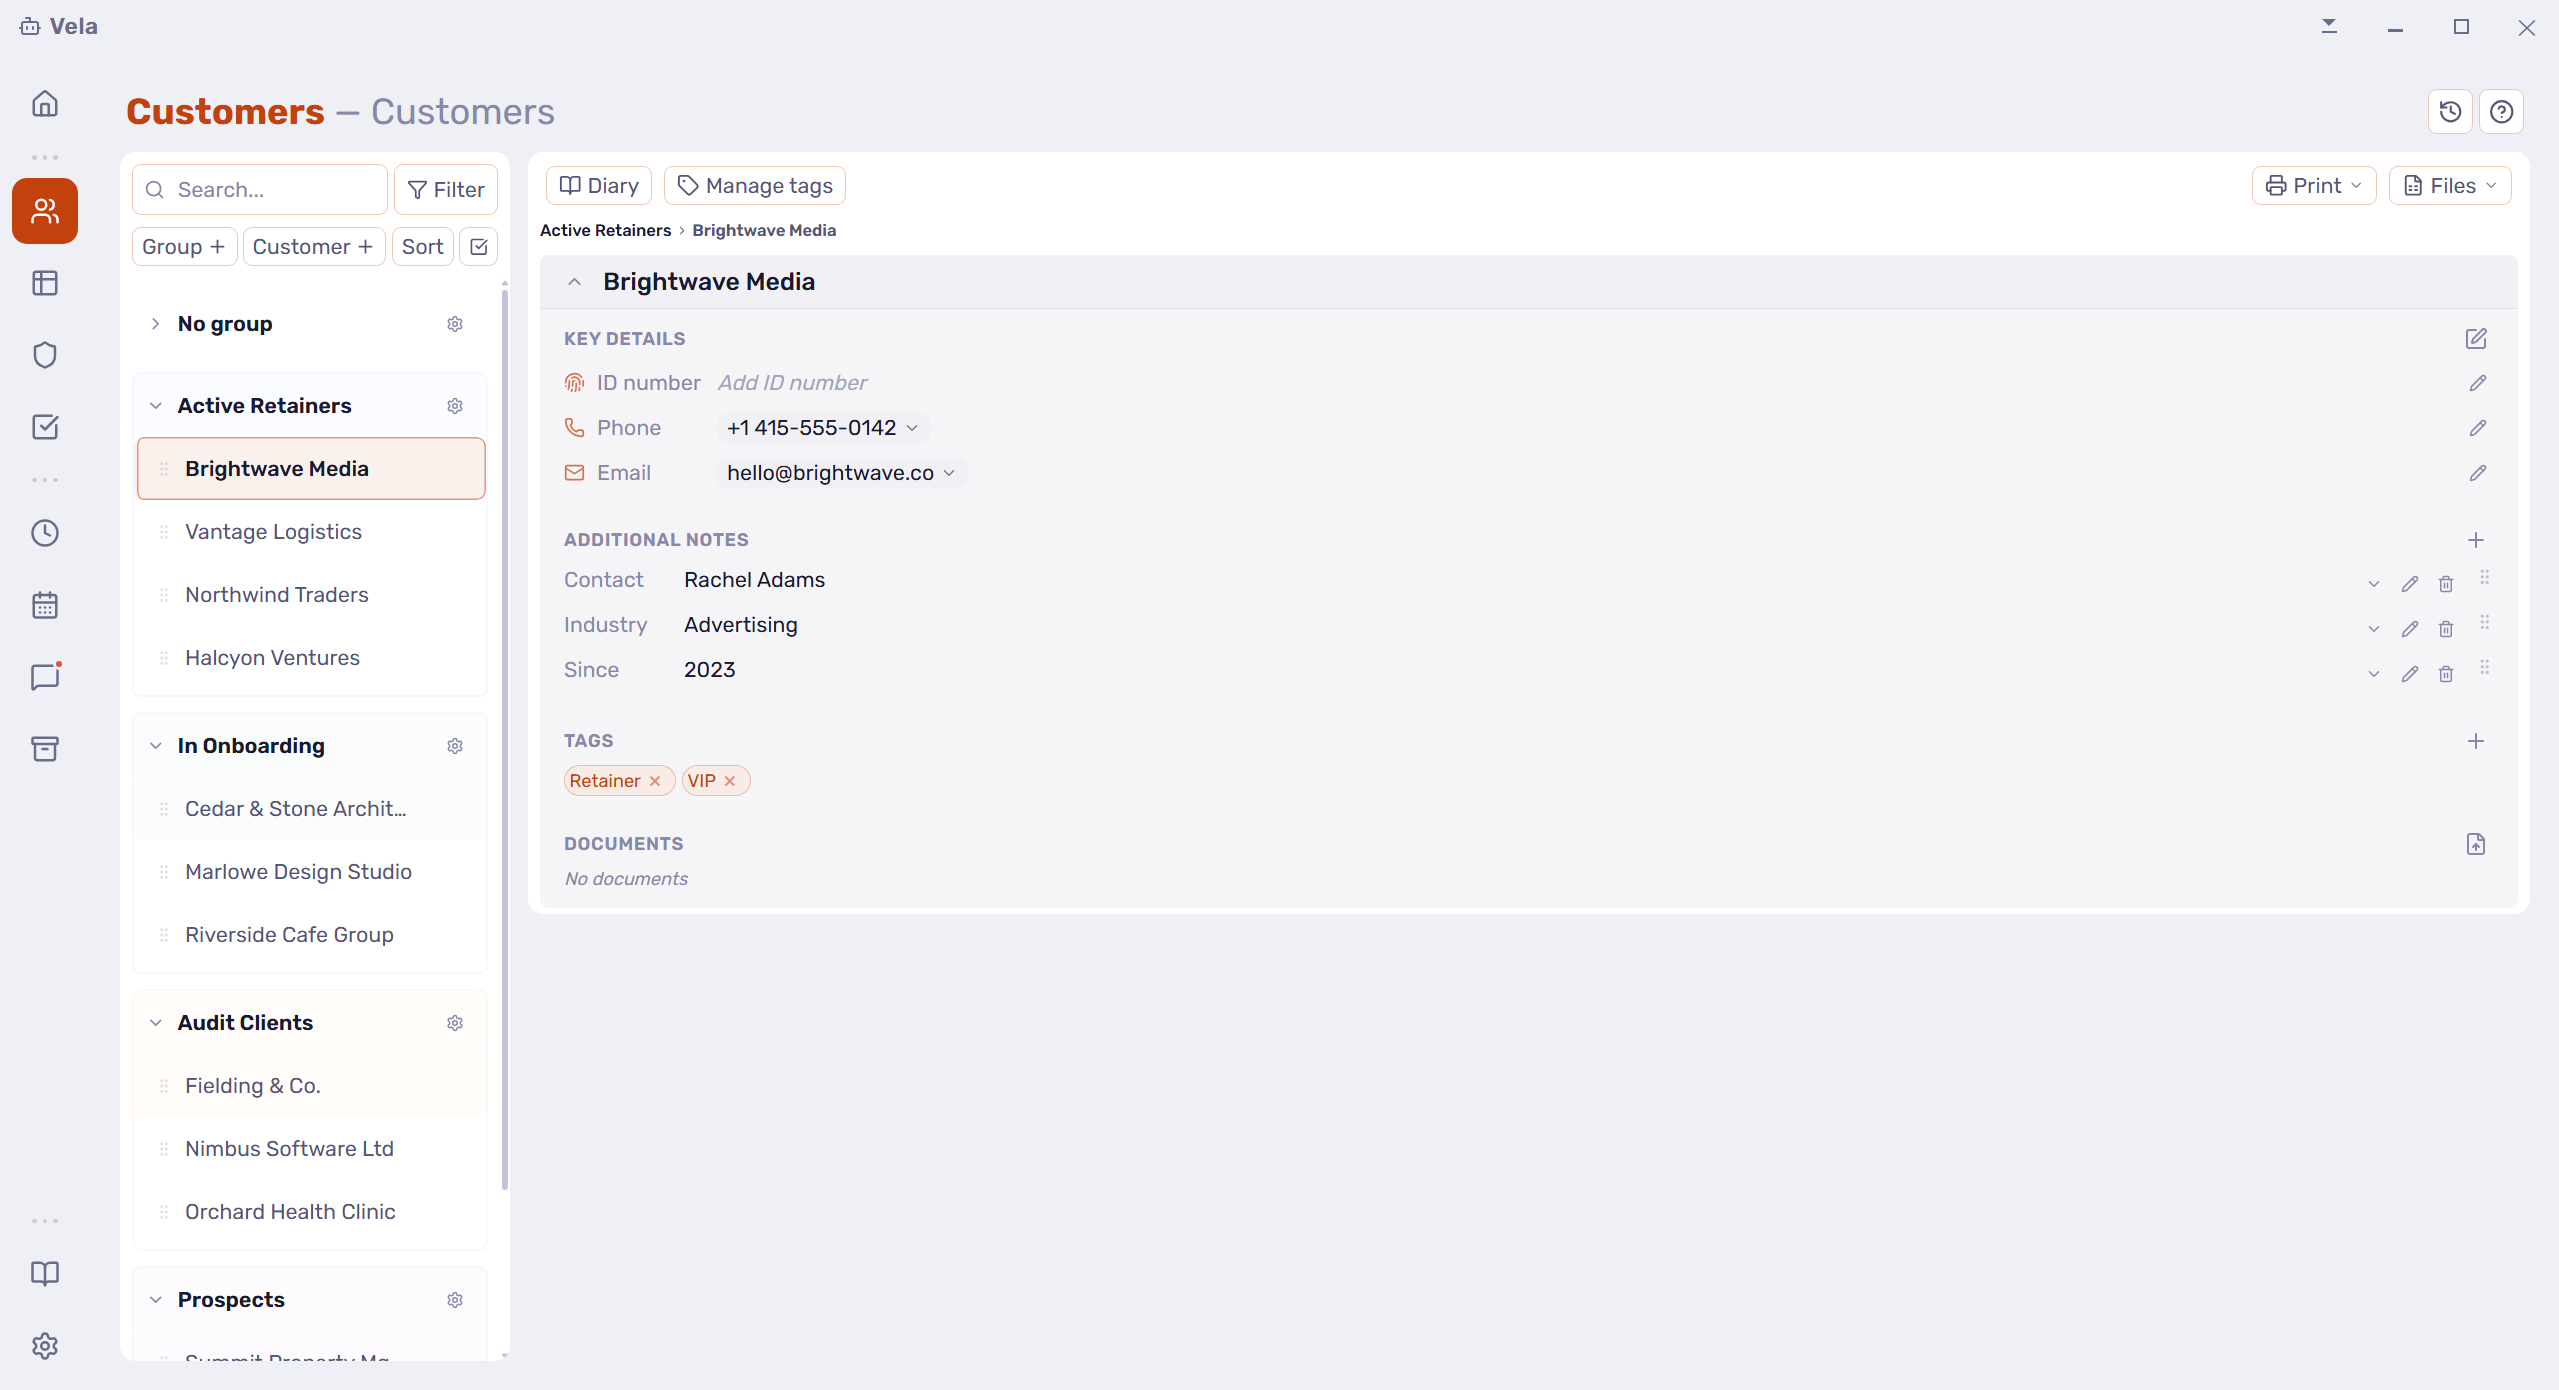Expand the No group section
Screen dimensions: 2559x1390
[155, 324]
